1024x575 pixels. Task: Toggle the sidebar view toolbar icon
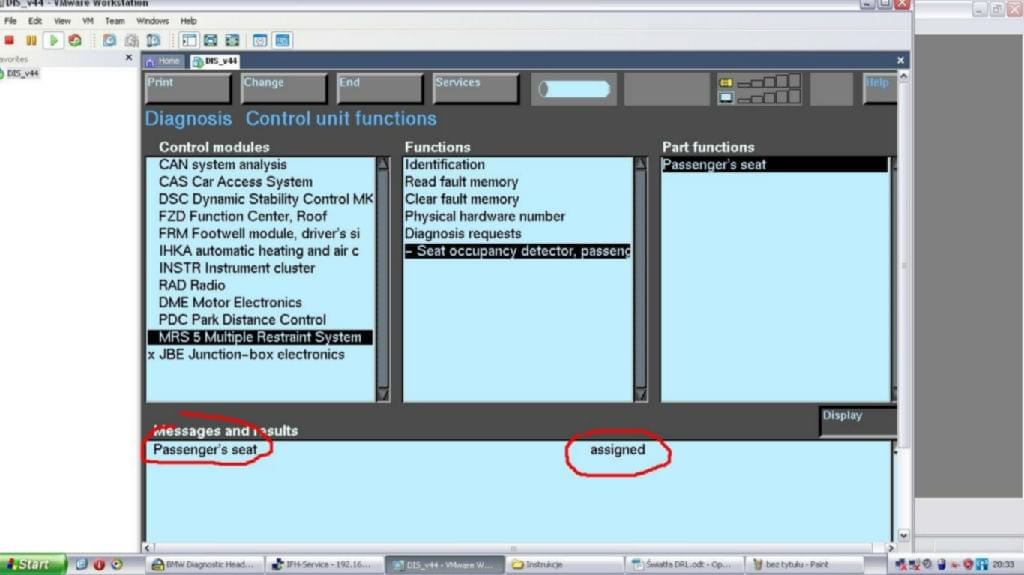click(189, 41)
